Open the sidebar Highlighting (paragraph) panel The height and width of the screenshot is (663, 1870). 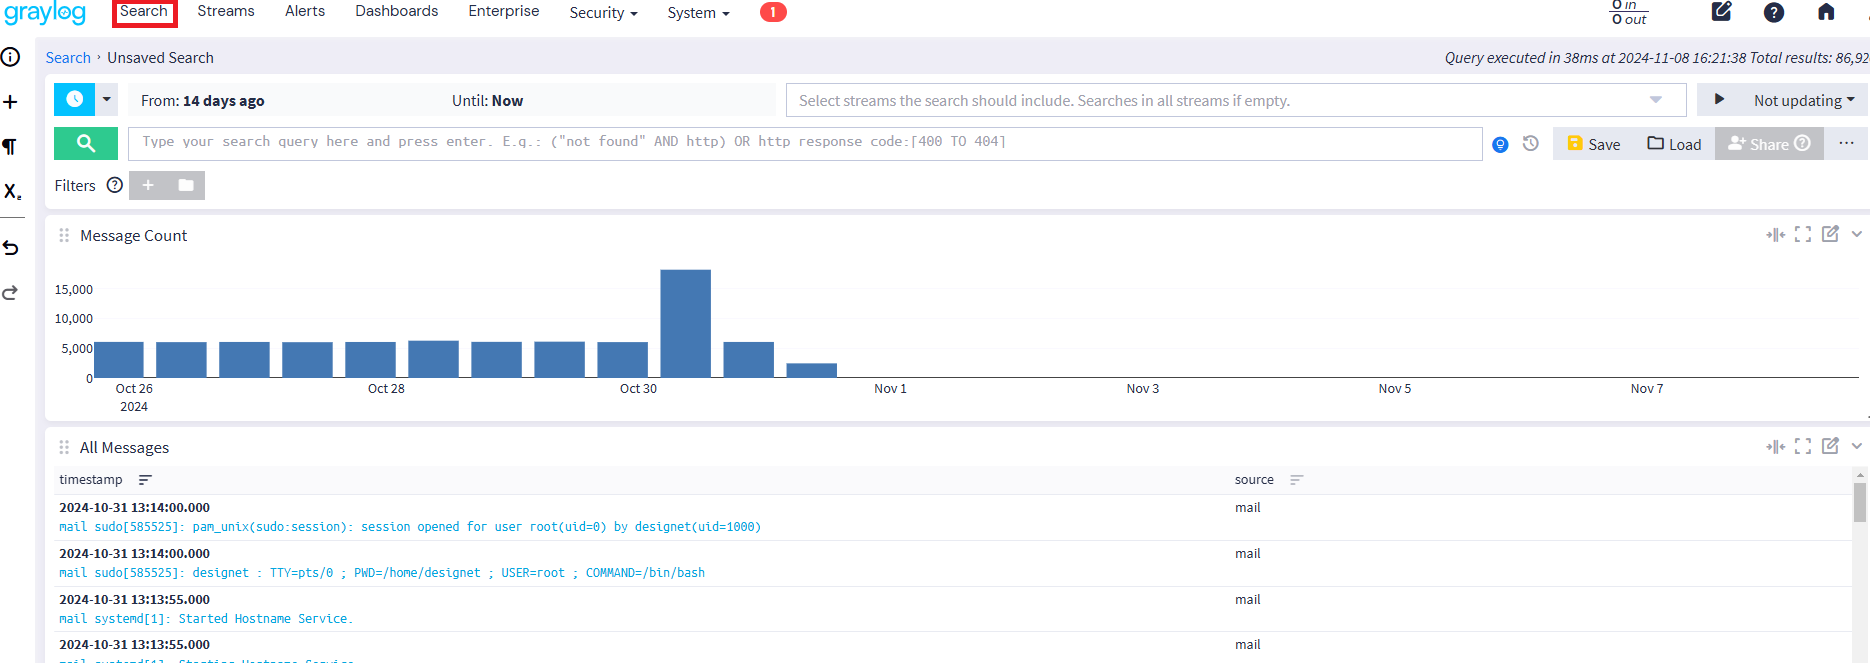tap(11, 147)
